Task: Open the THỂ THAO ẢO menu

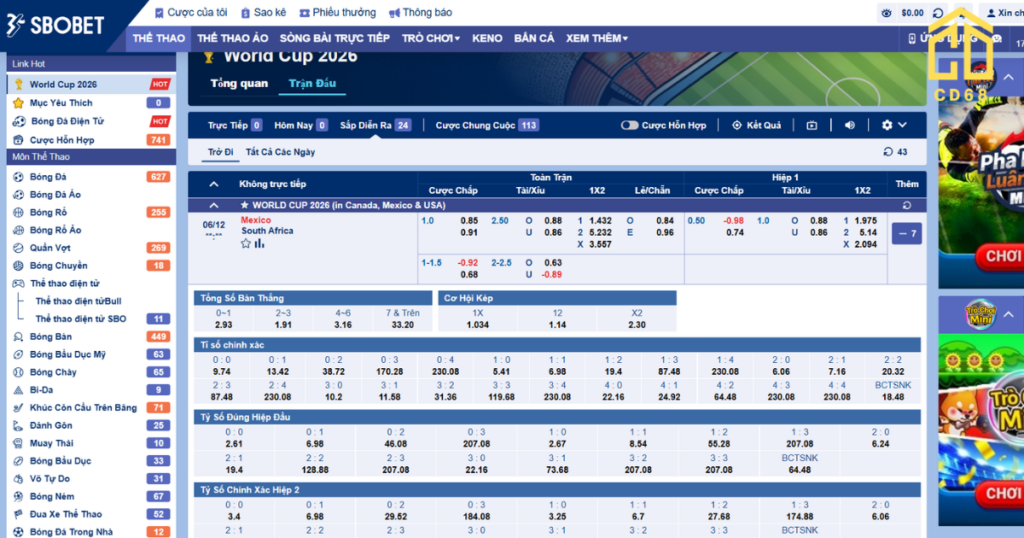Action: [x=232, y=39]
